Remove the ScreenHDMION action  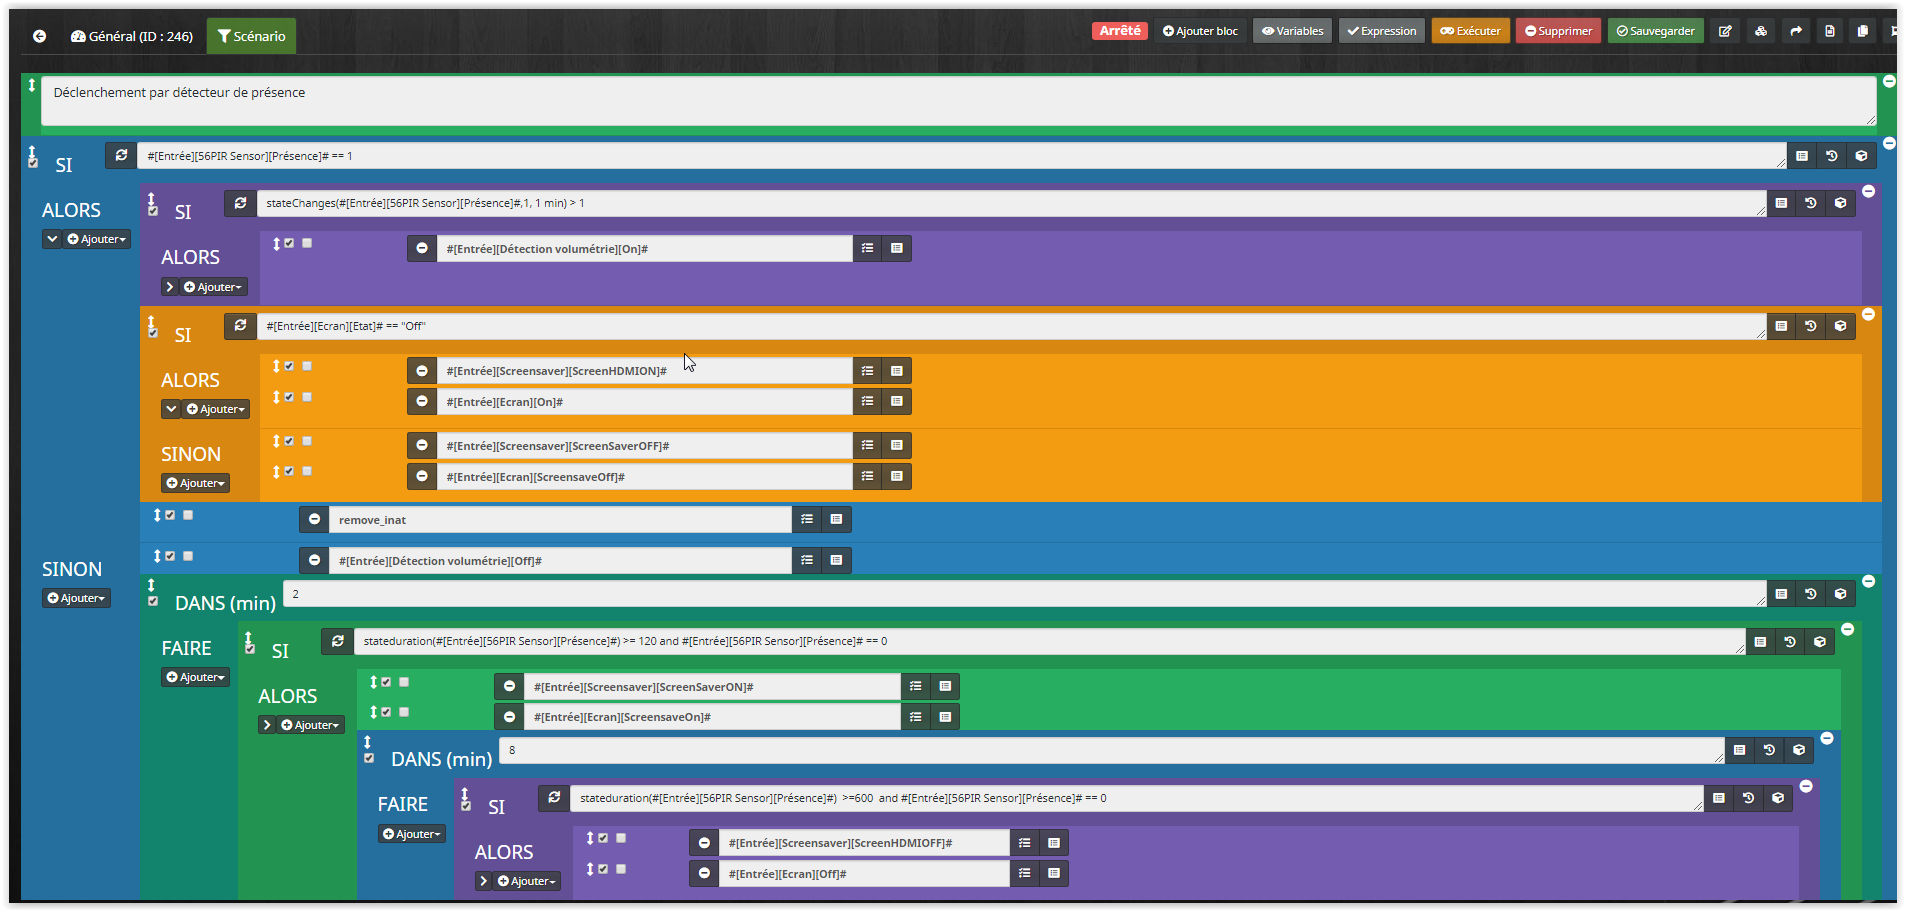pyautogui.click(x=422, y=371)
